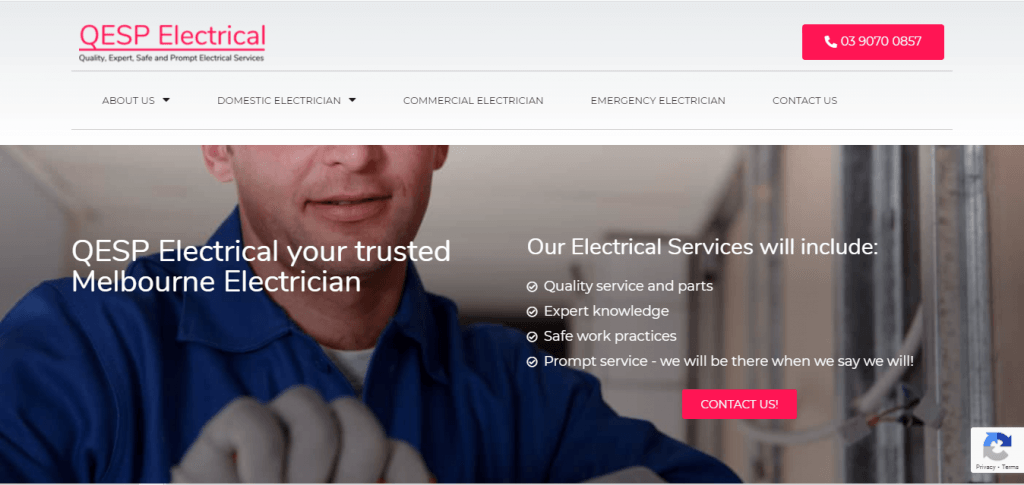Screen dimensions: 1024x485
Task: Open the About Us menu
Action: pos(128,101)
